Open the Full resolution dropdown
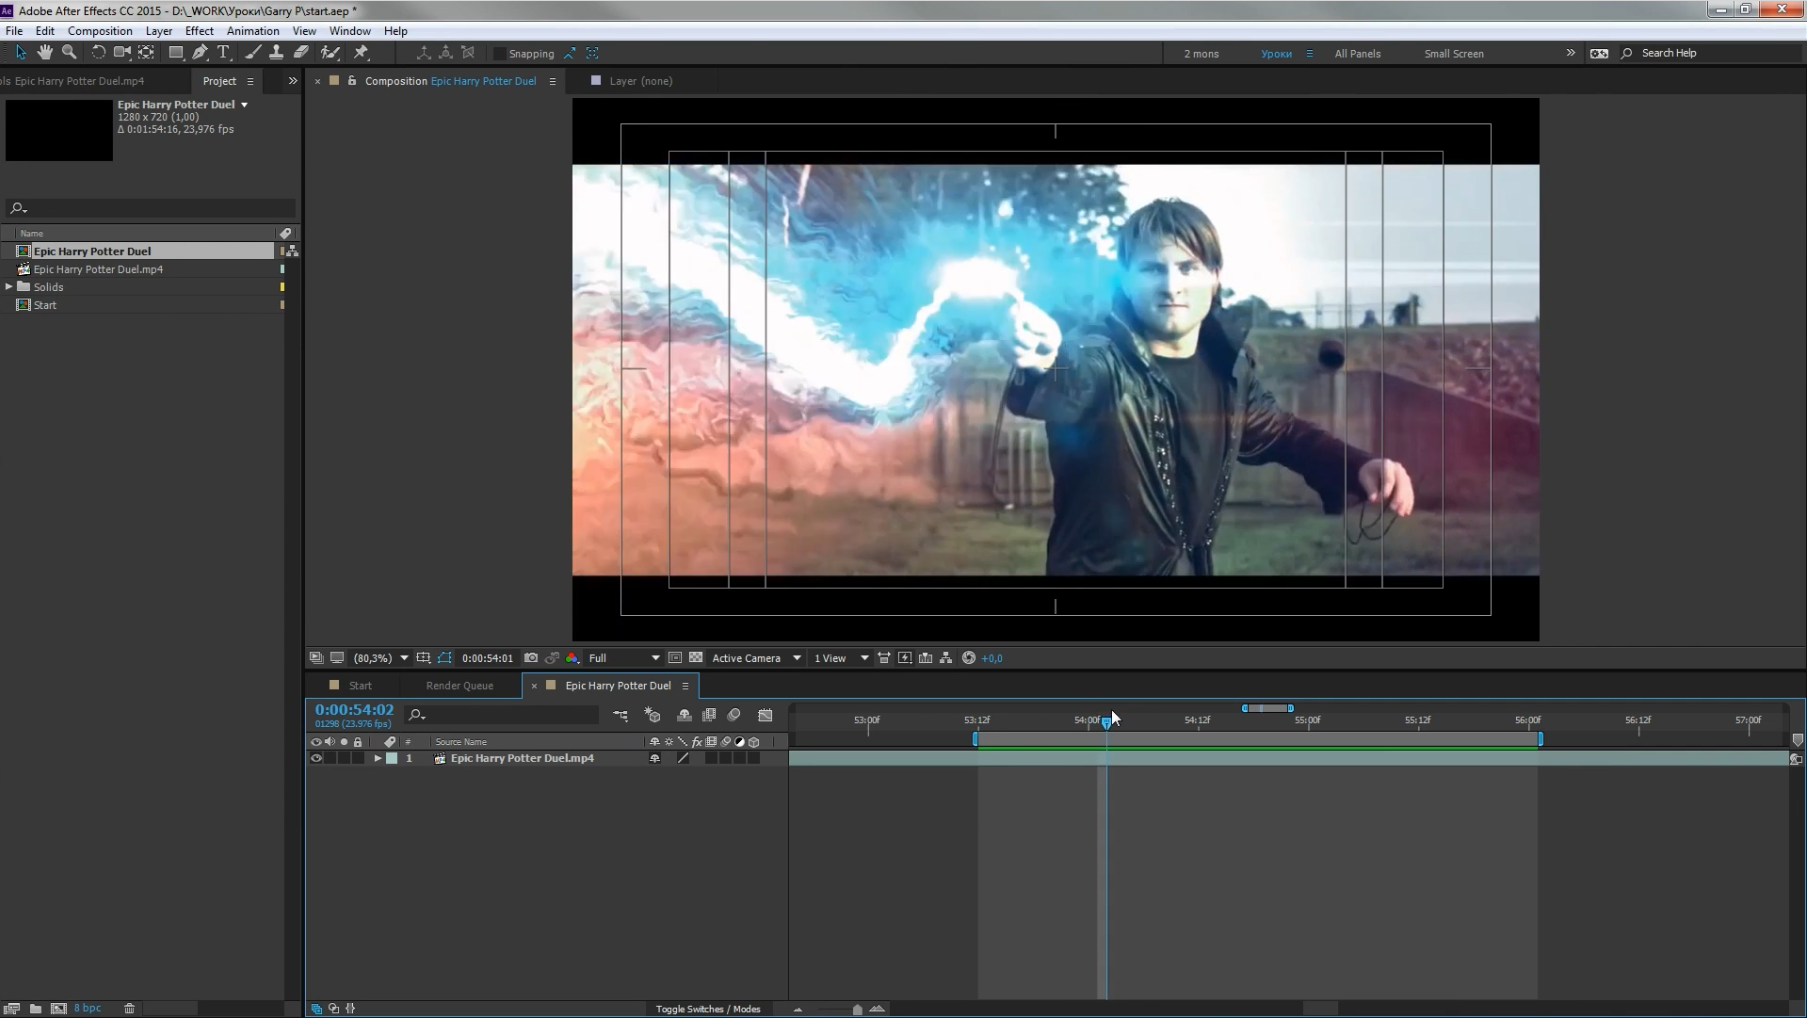 [x=624, y=658]
